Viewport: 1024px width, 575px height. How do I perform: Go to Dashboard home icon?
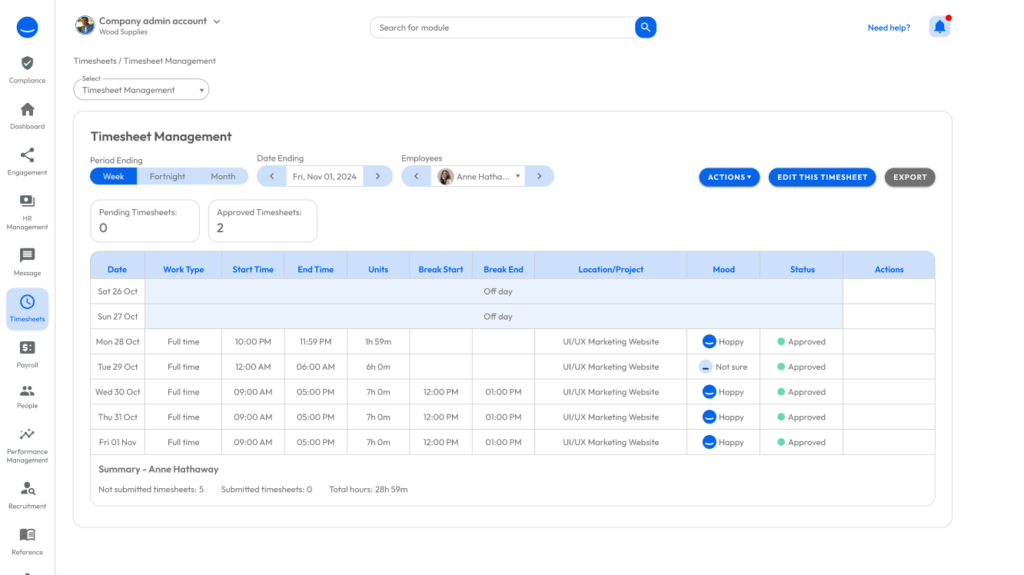pyautogui.click(x=27, y=110)
